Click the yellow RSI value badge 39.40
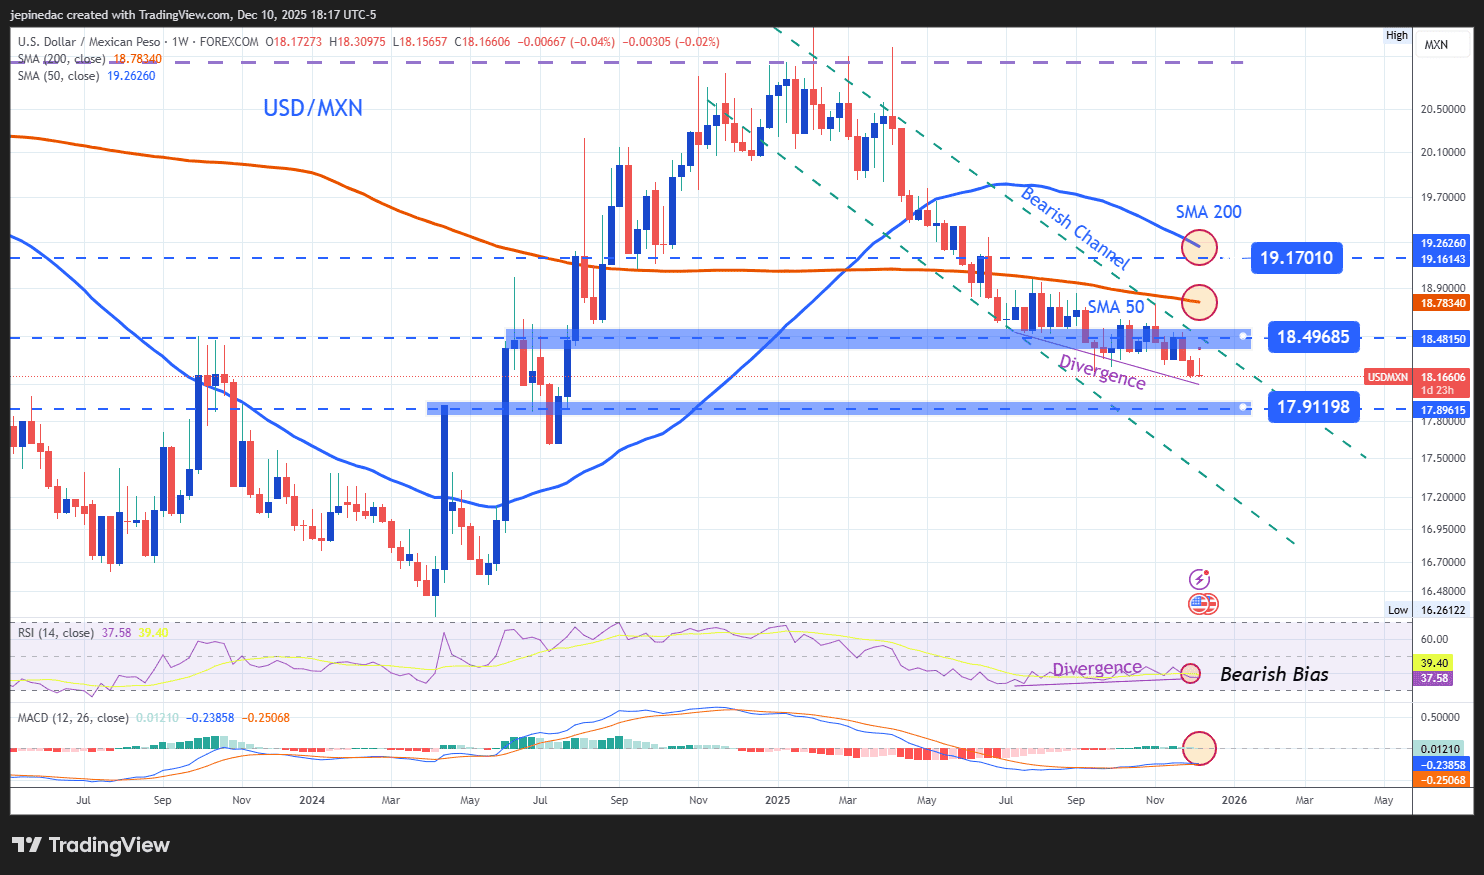1484x875 pixels. coord(1432,662)
